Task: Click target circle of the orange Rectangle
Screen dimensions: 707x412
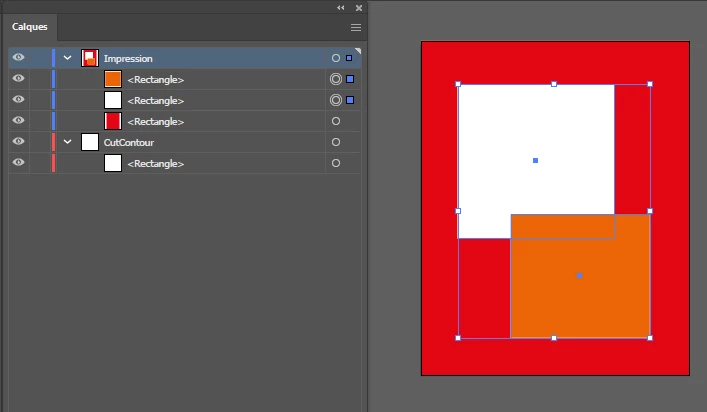Action: tap(335, 79)
